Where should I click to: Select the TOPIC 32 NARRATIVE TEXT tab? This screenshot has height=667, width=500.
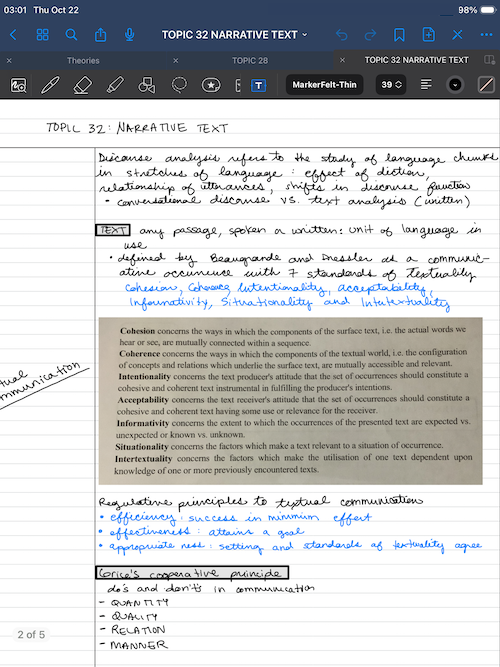pyautogui.click(x=416, y=60)
